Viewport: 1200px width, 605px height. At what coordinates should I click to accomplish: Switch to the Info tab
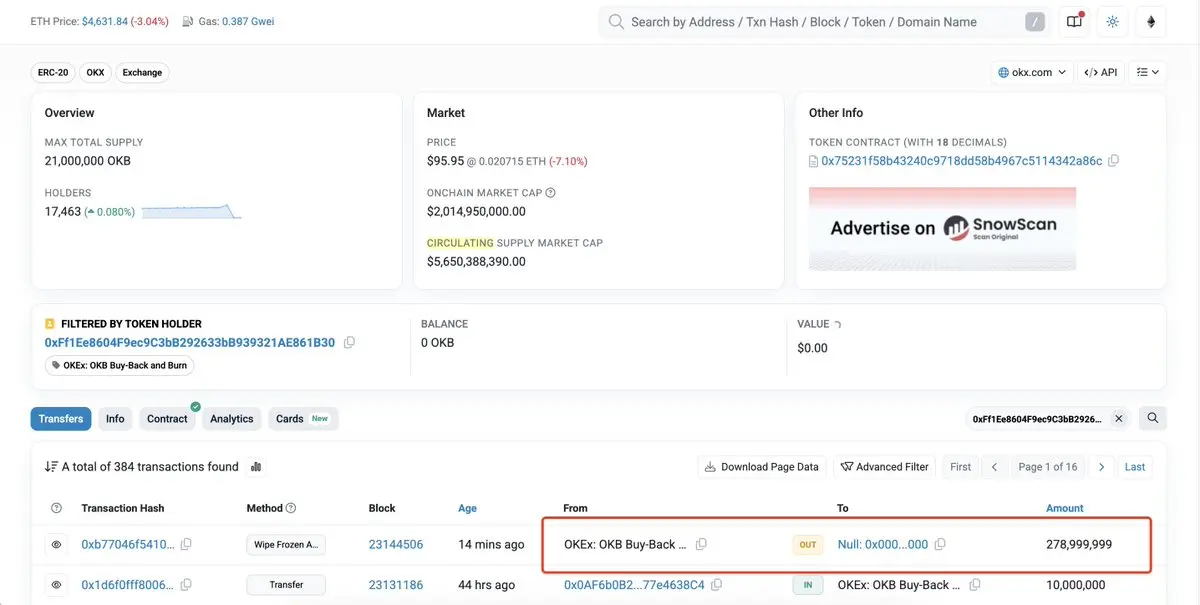[115, 419]
